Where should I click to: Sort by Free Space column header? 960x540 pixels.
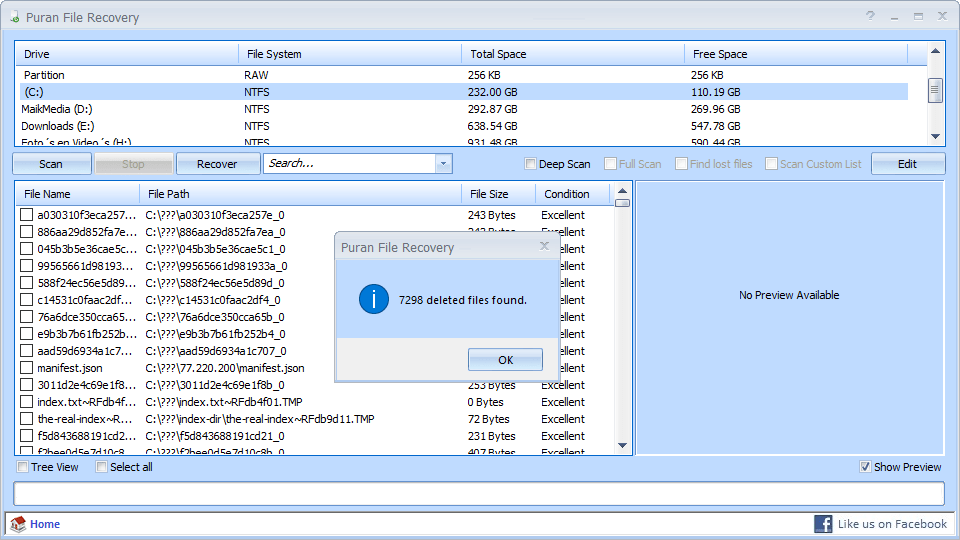pyautogui.click(x=795, y=54)
